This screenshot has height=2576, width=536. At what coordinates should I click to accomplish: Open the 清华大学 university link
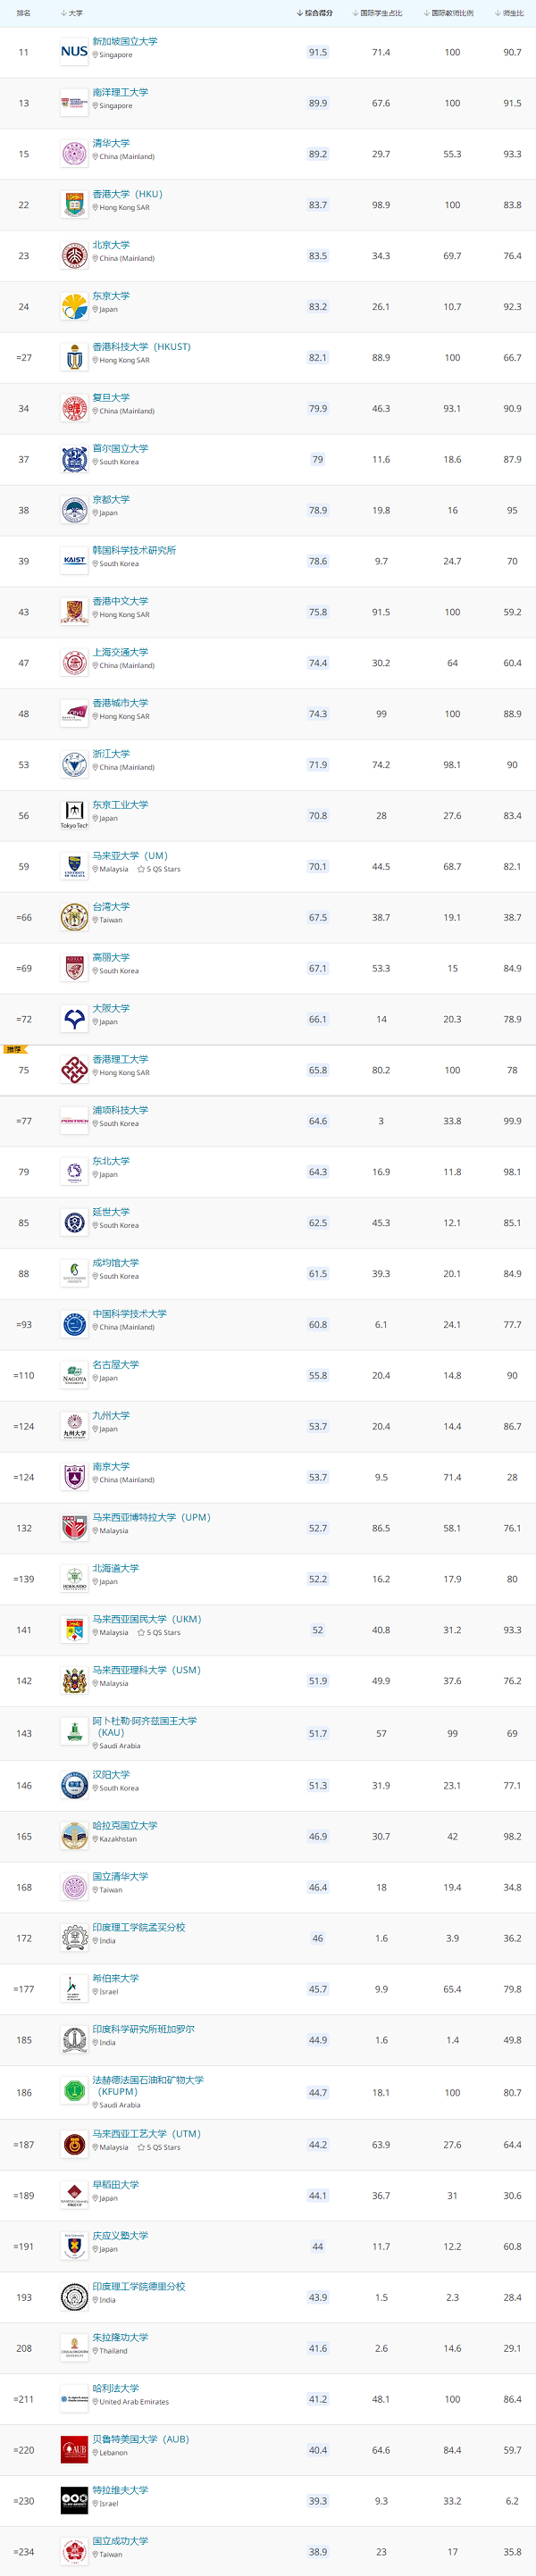pyautogui.click(x=111, y=143)
